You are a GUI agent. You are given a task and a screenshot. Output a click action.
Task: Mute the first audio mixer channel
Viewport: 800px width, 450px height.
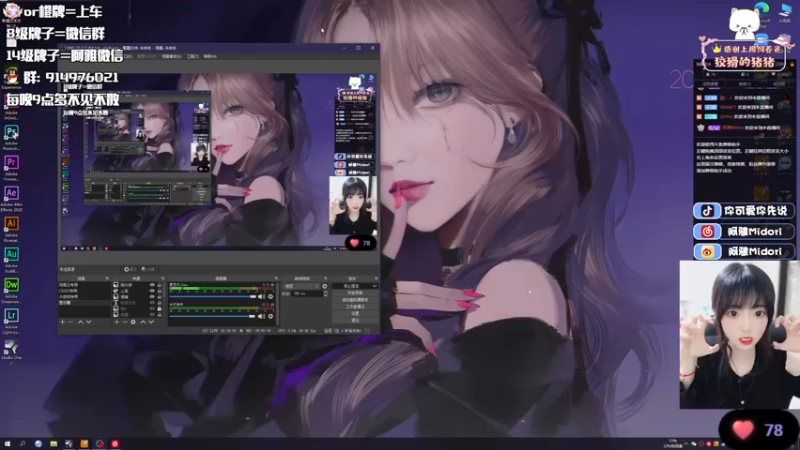pyautogui.click(x=262, y=296)
